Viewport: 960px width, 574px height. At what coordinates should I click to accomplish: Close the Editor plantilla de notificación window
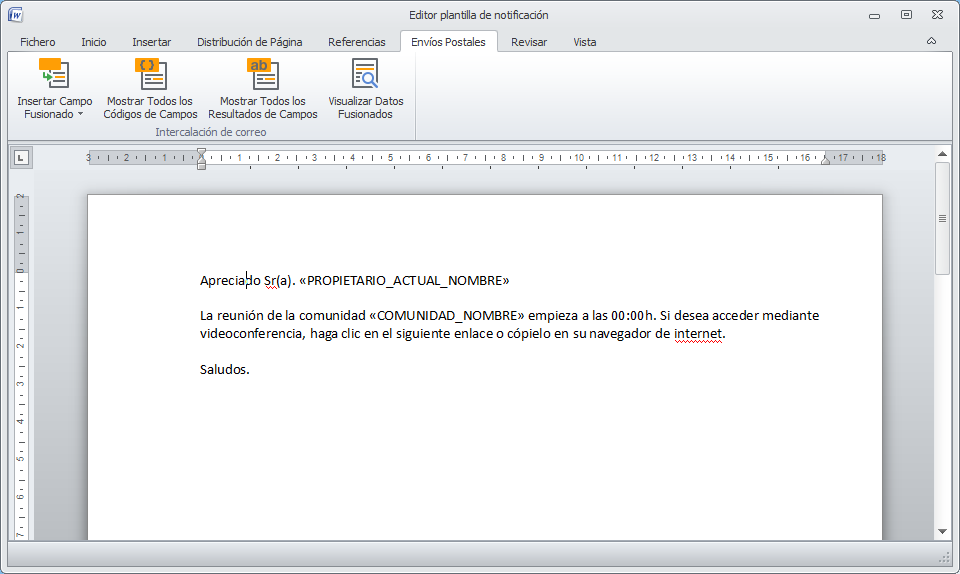pyautogui.click(x=937, y=15)
